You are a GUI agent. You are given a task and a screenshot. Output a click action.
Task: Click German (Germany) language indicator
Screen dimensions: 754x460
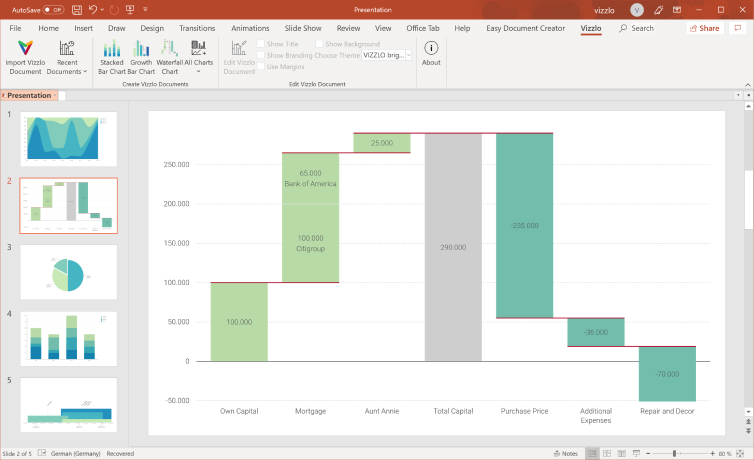pyautogui.click(x=75, y=453)
